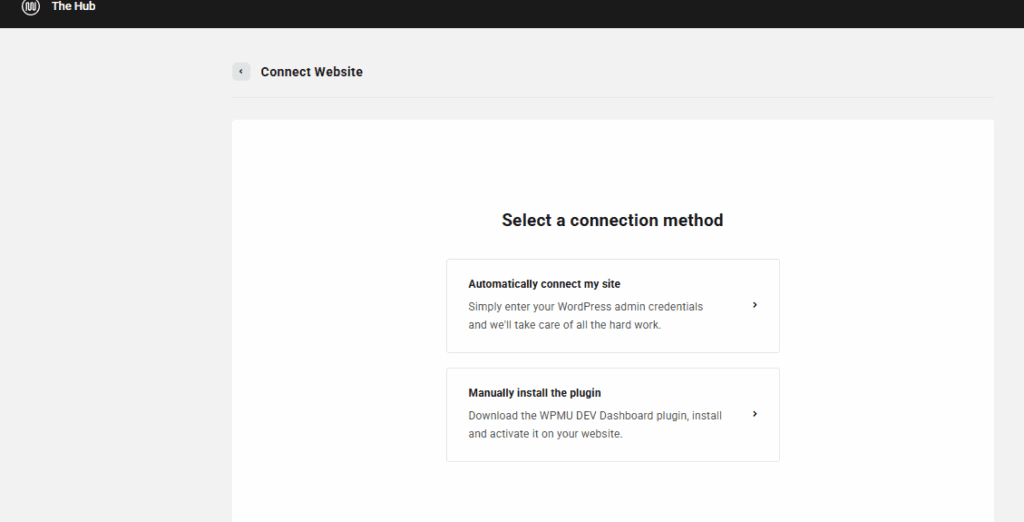Click 'and we'll take care' description line
Viewport: 1024px width, 522px height.
click(564, 325)
